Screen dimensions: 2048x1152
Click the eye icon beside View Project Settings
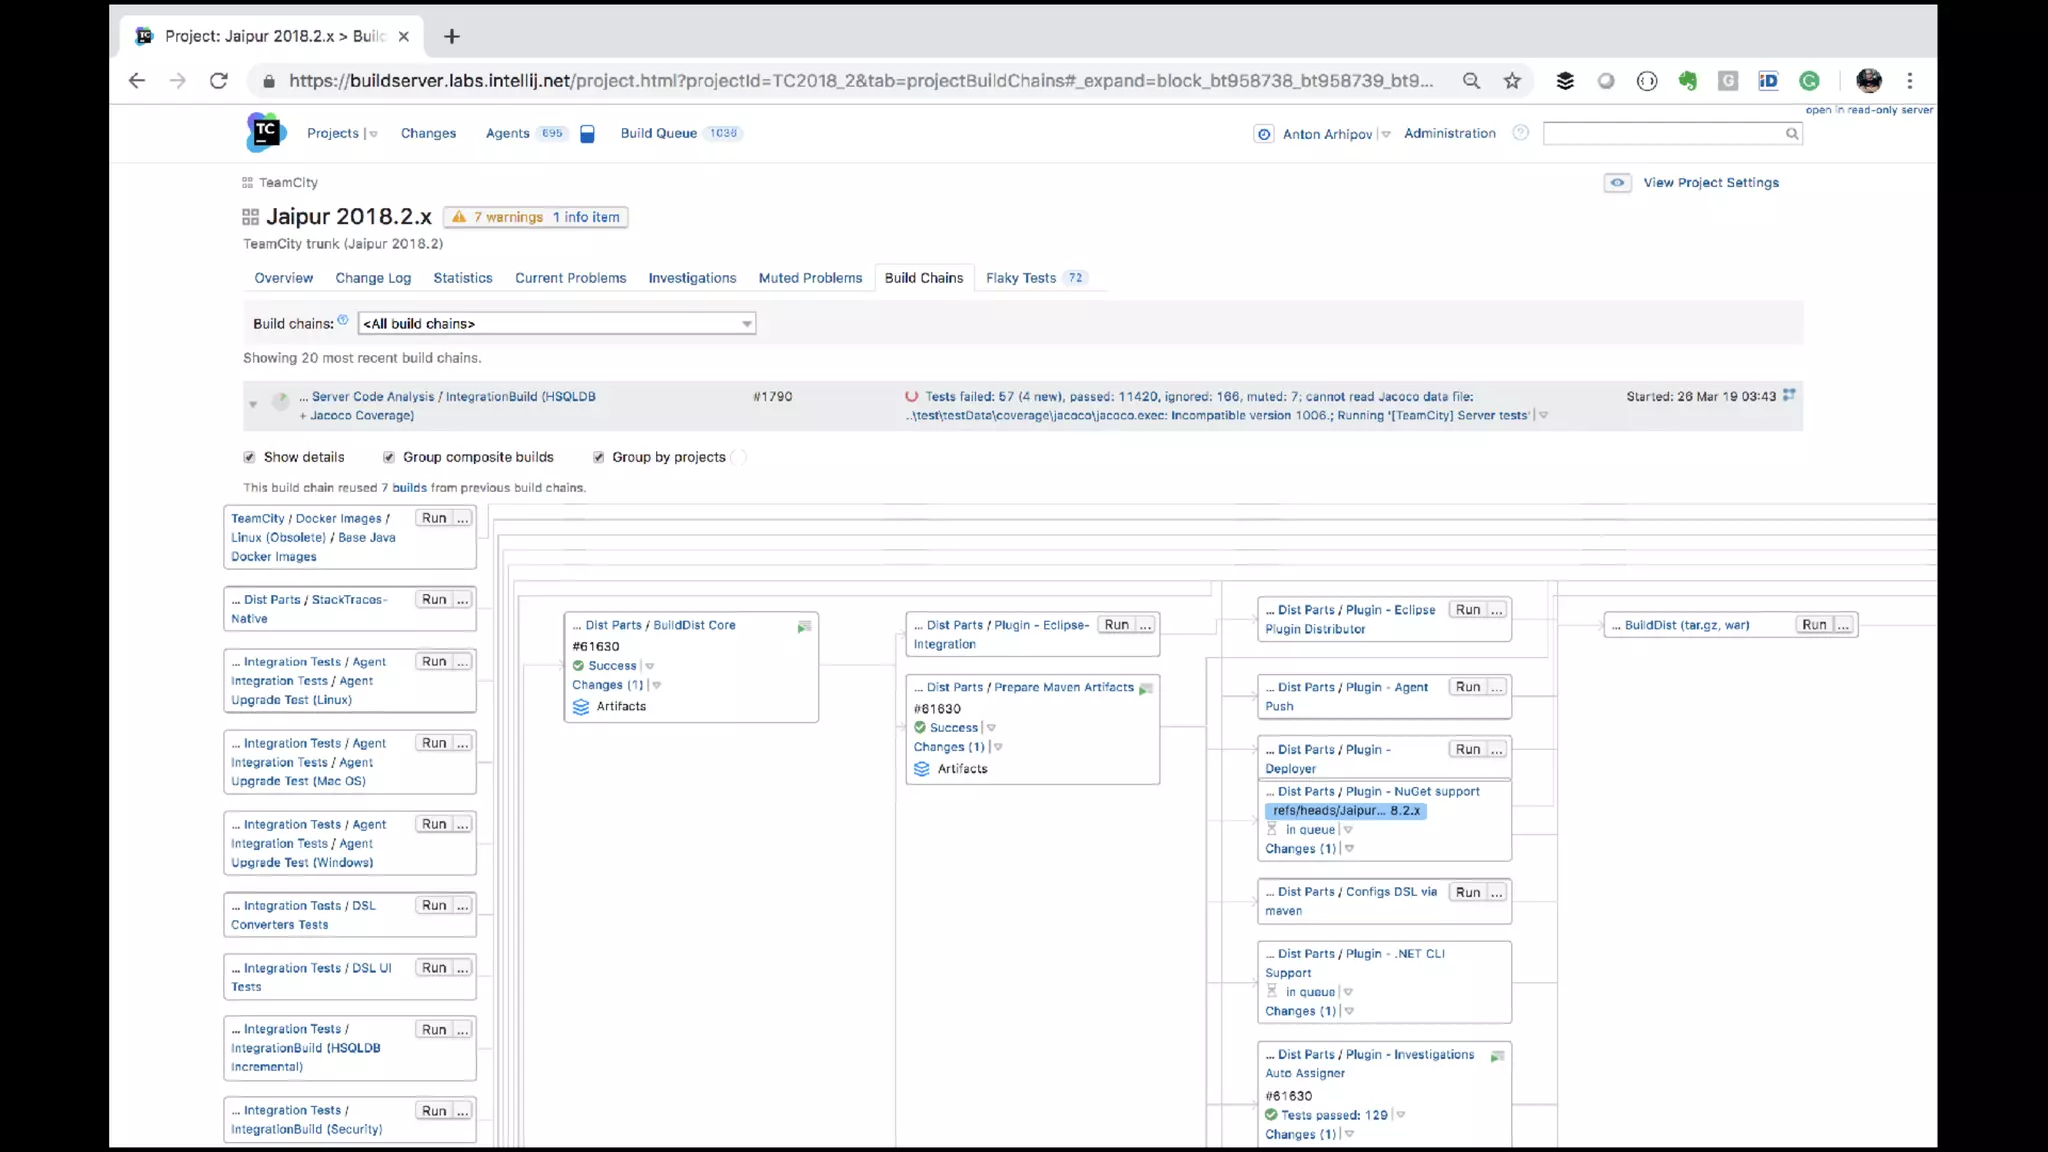1617,183
